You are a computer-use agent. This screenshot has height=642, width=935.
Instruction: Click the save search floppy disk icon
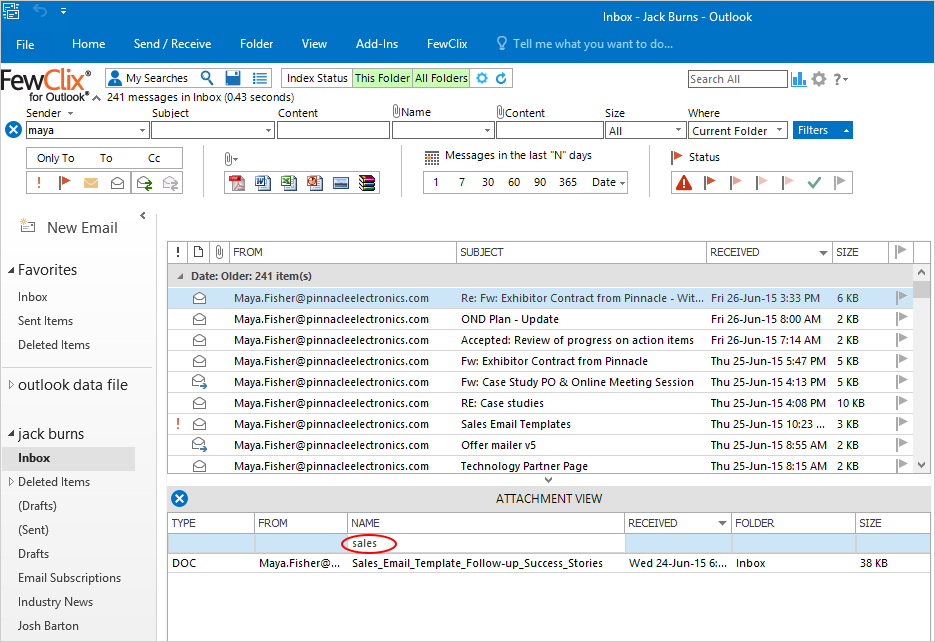[x=233, y=78]
